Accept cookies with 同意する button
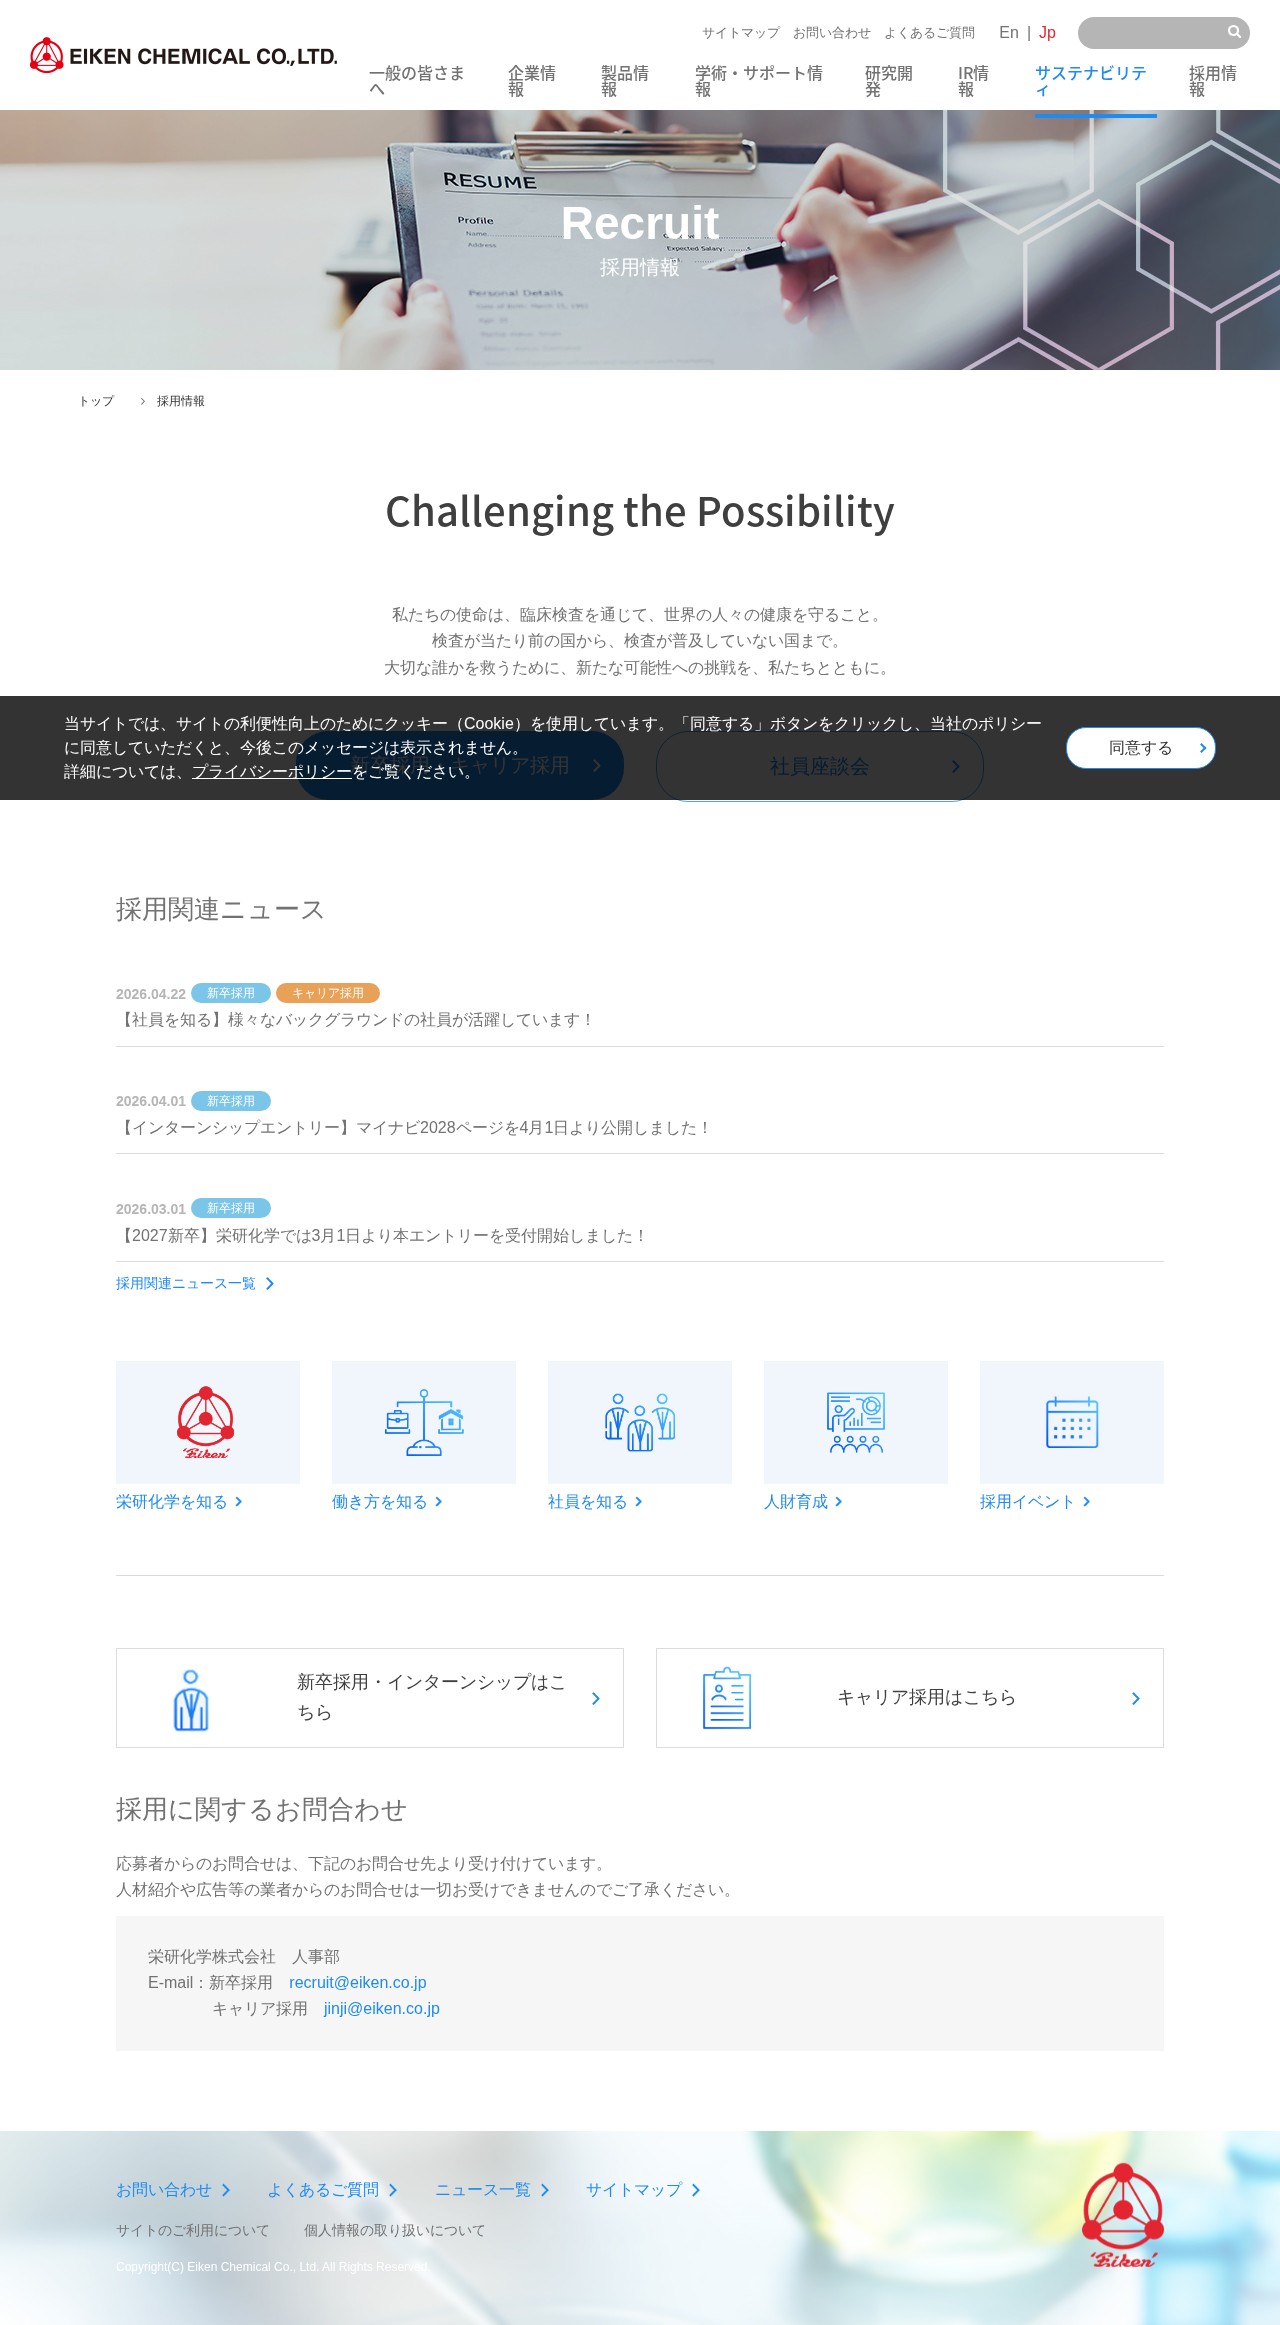The width and height of the screenshot is (1280, 2325). (1141, 748)
